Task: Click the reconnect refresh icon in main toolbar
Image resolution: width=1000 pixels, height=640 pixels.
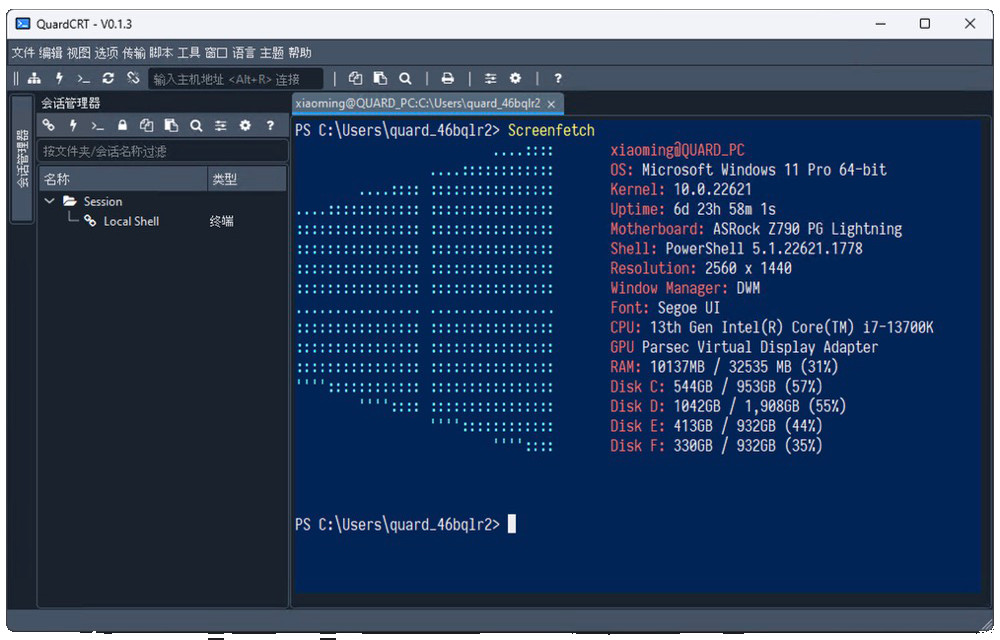Action: pos(108,78)
